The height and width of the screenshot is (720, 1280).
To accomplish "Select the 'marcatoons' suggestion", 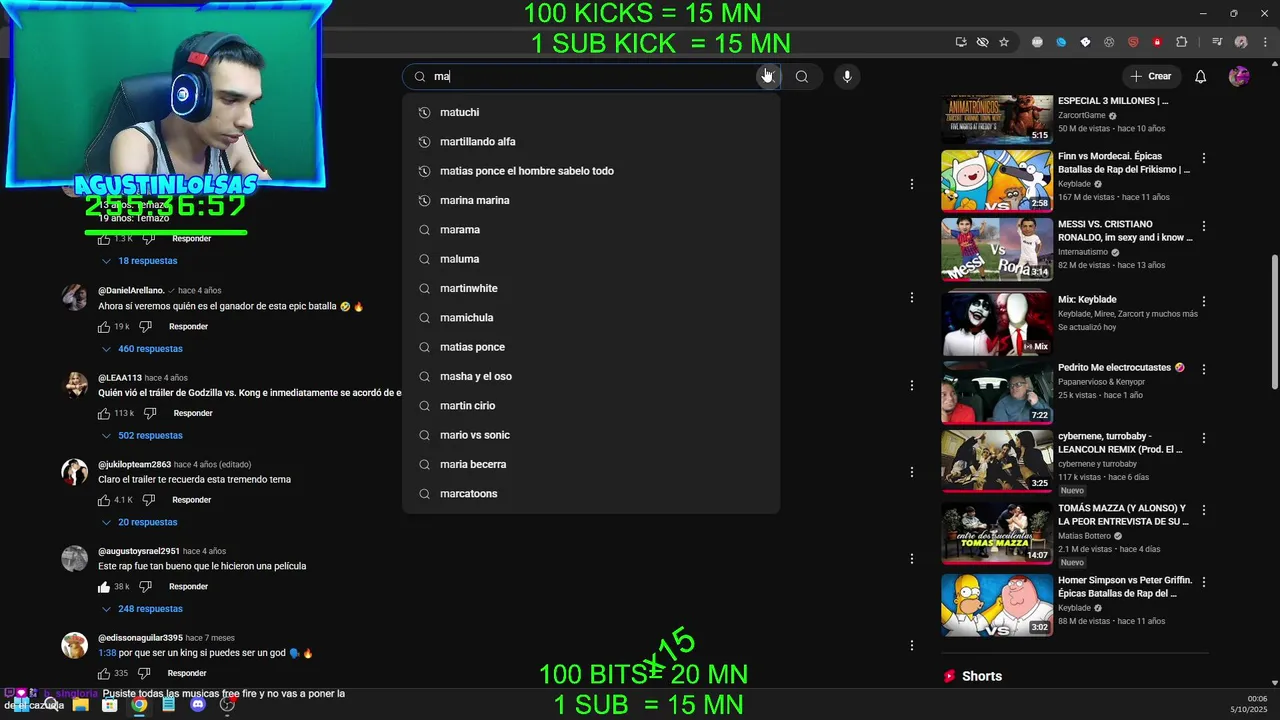I will point(591,494).
